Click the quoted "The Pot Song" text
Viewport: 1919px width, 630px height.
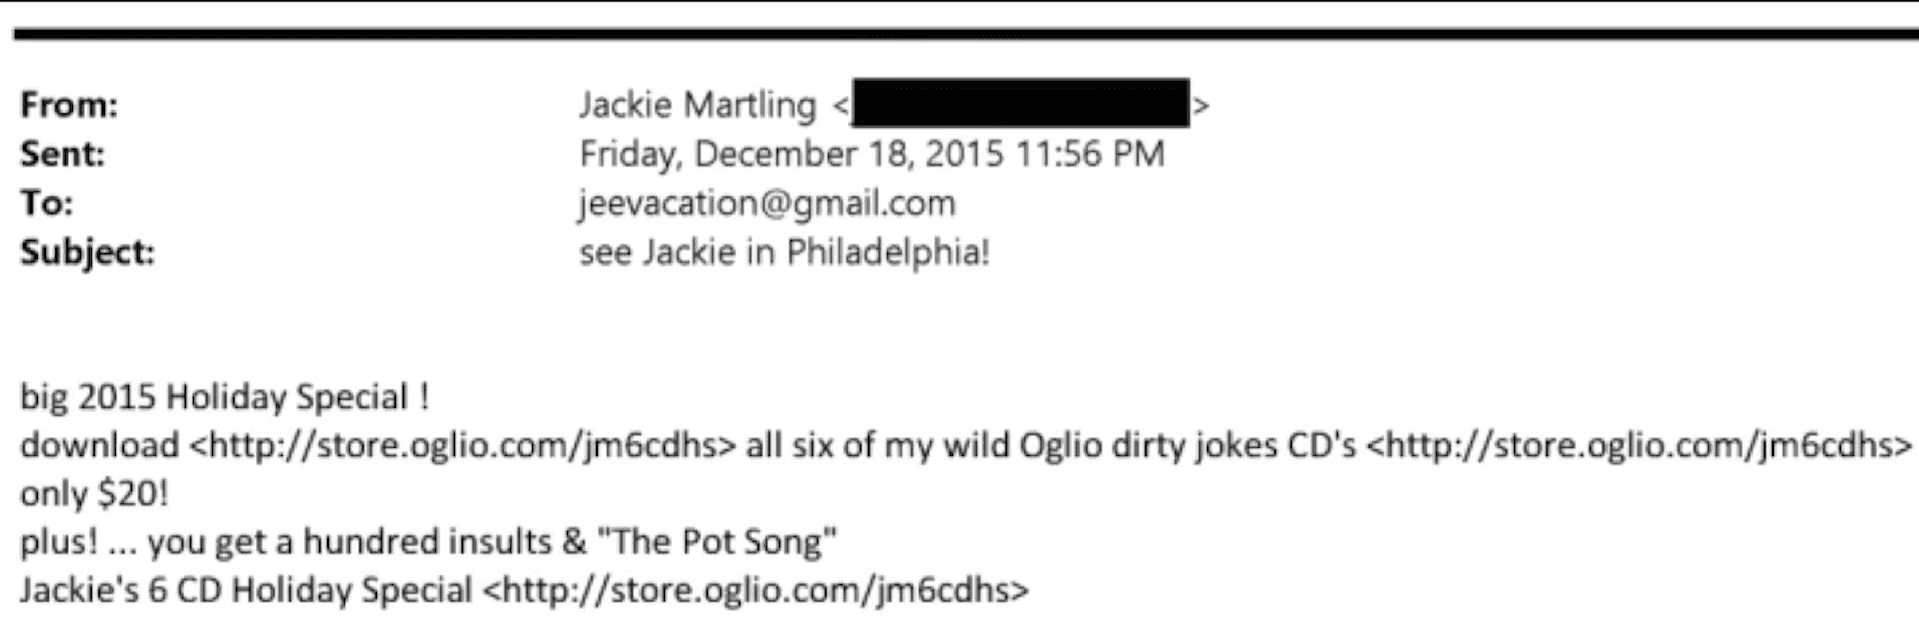716,542
